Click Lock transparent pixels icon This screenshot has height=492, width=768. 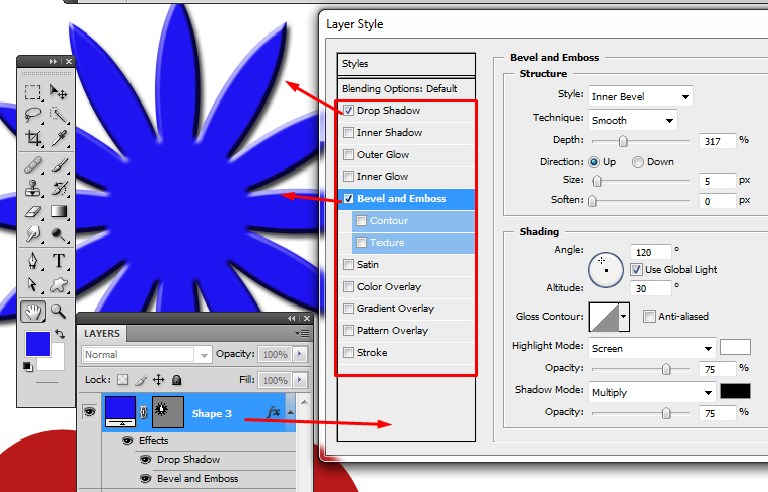pyautogui.click(x=123, y=380)
